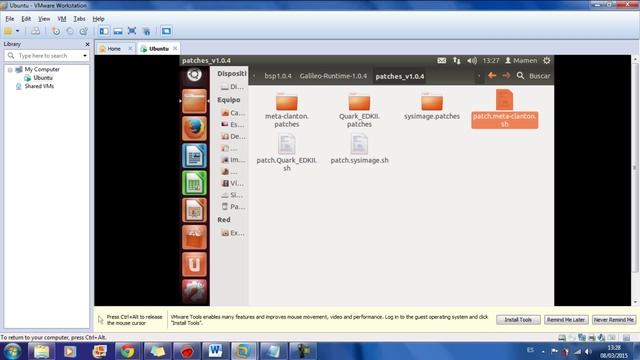Open Ubuntu One from the launcher
Screen dimensions: 640x360
[194, 264]
